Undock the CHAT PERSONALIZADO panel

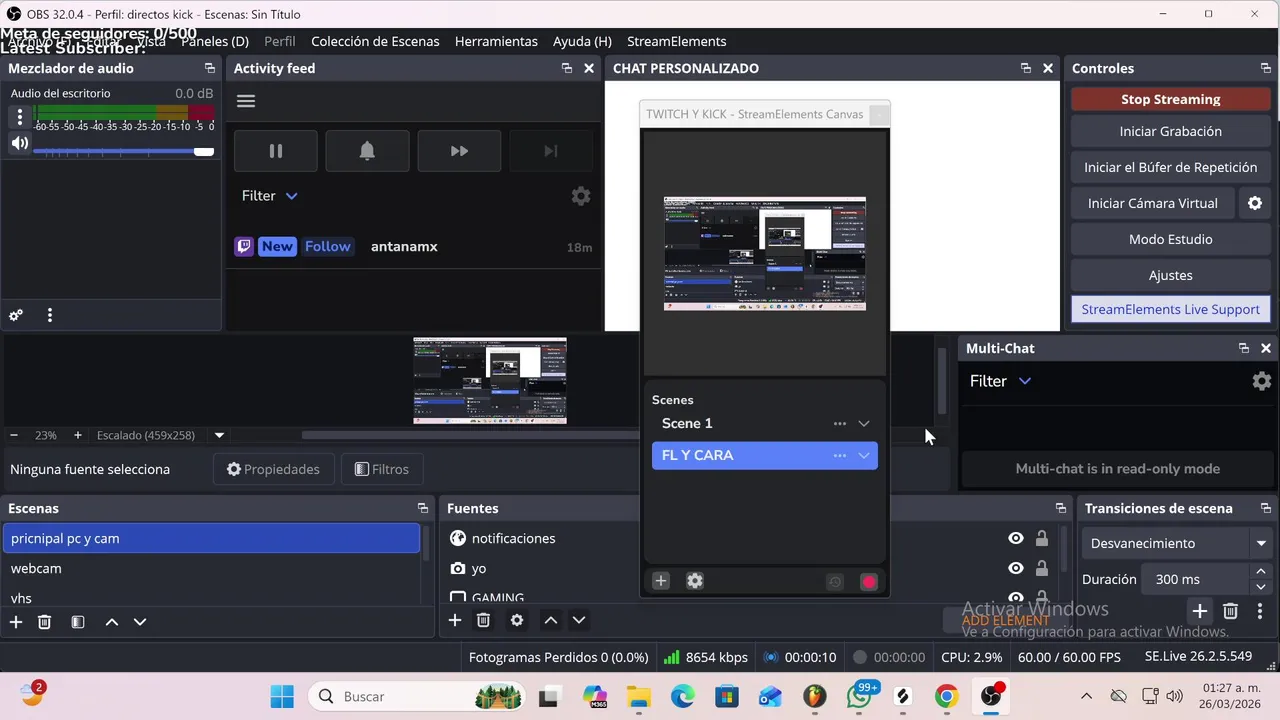coord(1025,68)
